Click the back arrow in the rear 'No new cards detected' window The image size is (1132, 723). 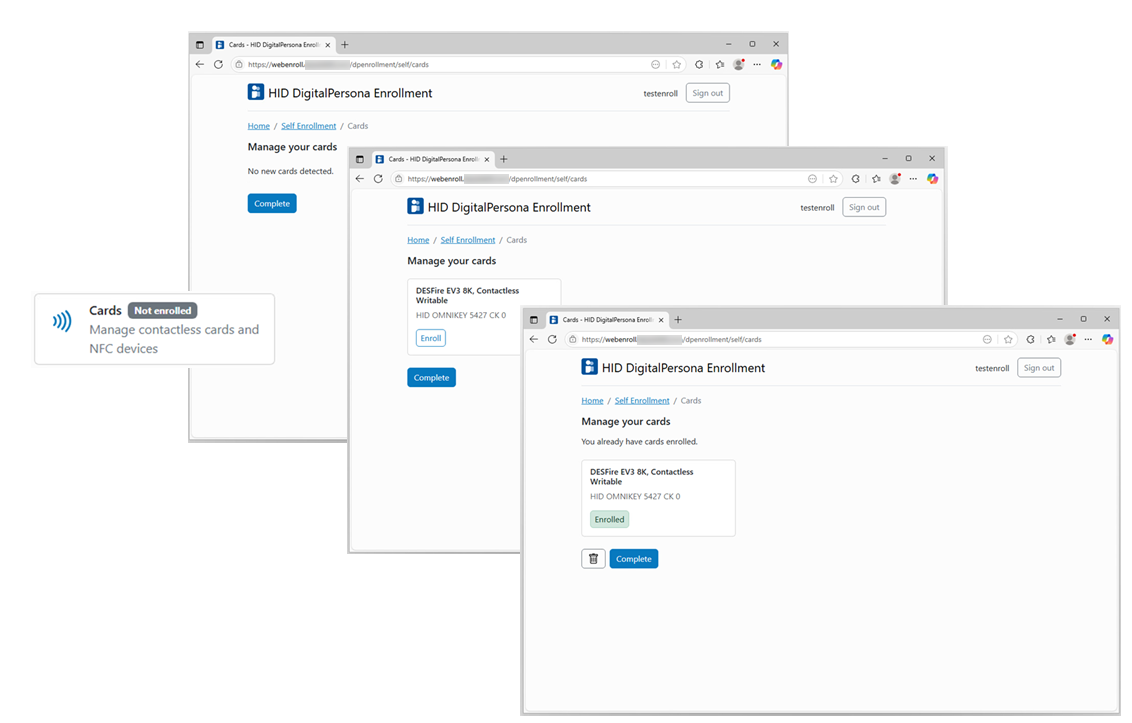click(200, 65)
